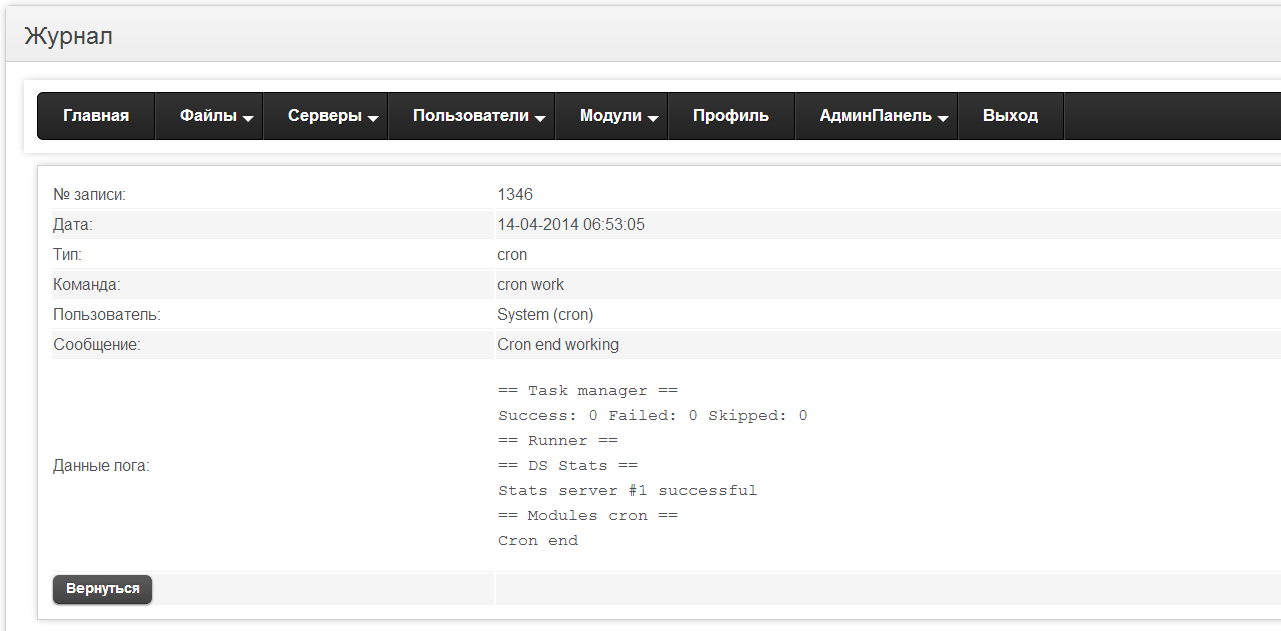Click the Stats server #1 successful line

point(627,491)
